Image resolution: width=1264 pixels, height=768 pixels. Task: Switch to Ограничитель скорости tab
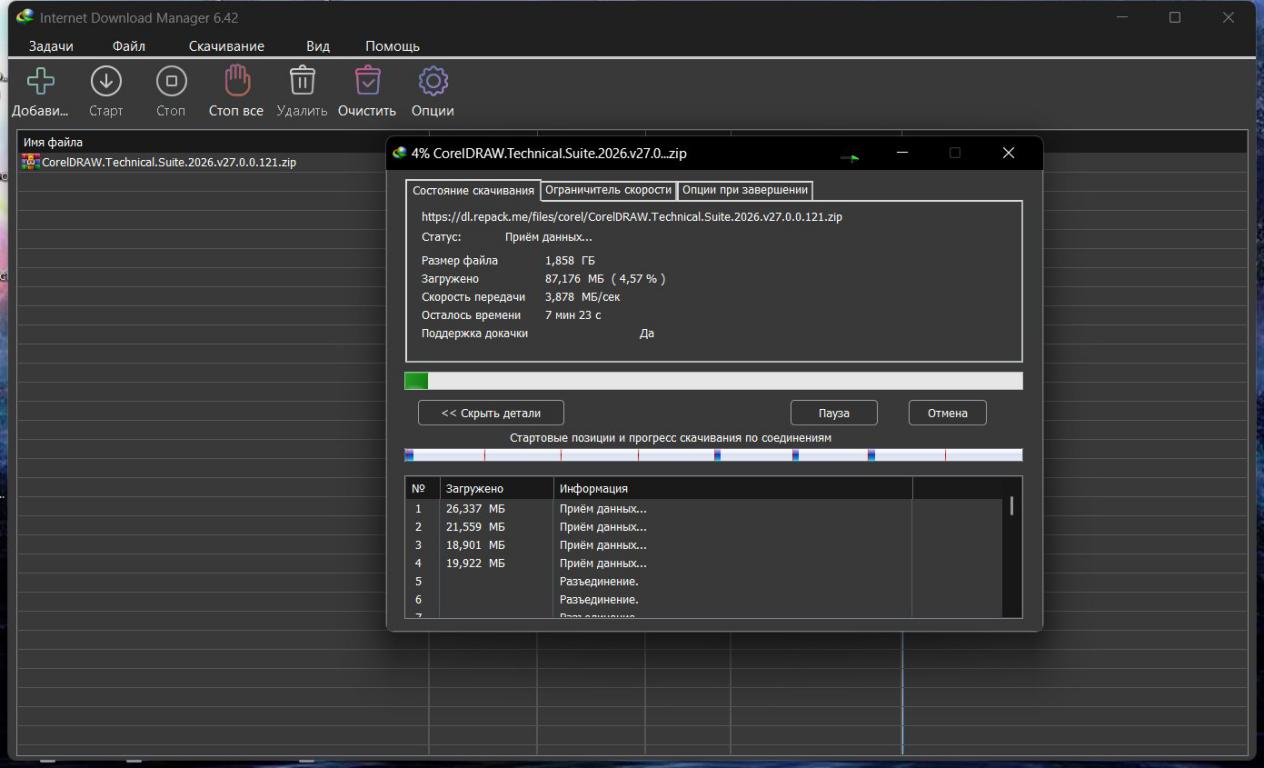608,190
